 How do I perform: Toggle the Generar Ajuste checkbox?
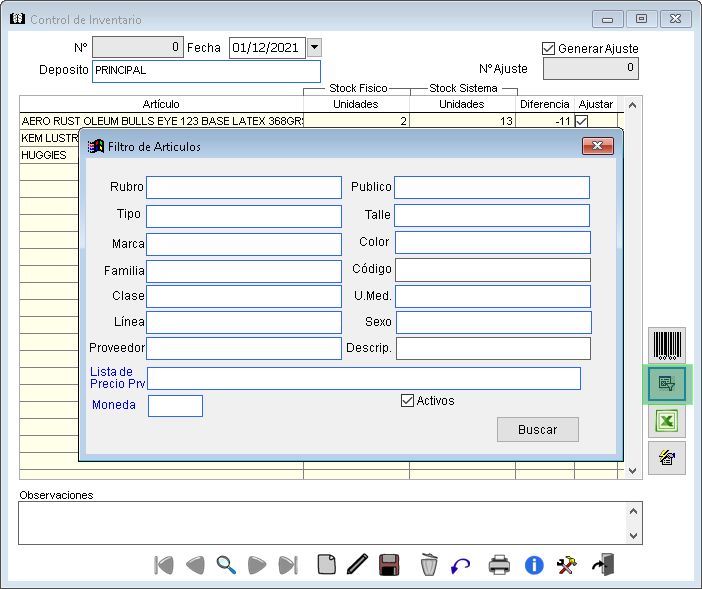pyautogui.click(x=548, y=48)
